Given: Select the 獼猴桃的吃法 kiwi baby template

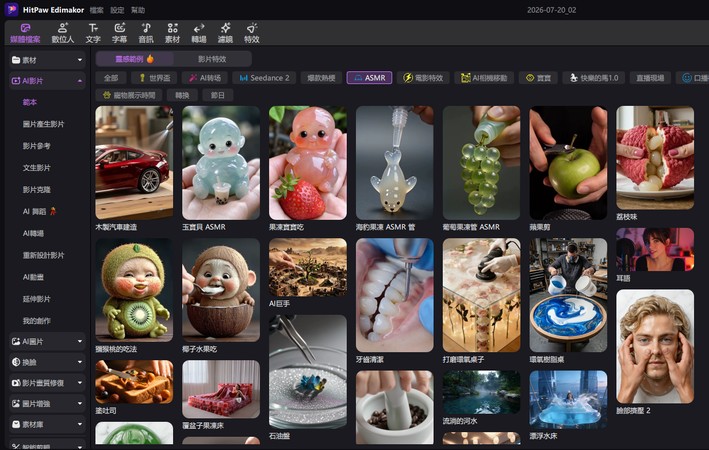Looking at the screenshot, I should coord(134,290).
